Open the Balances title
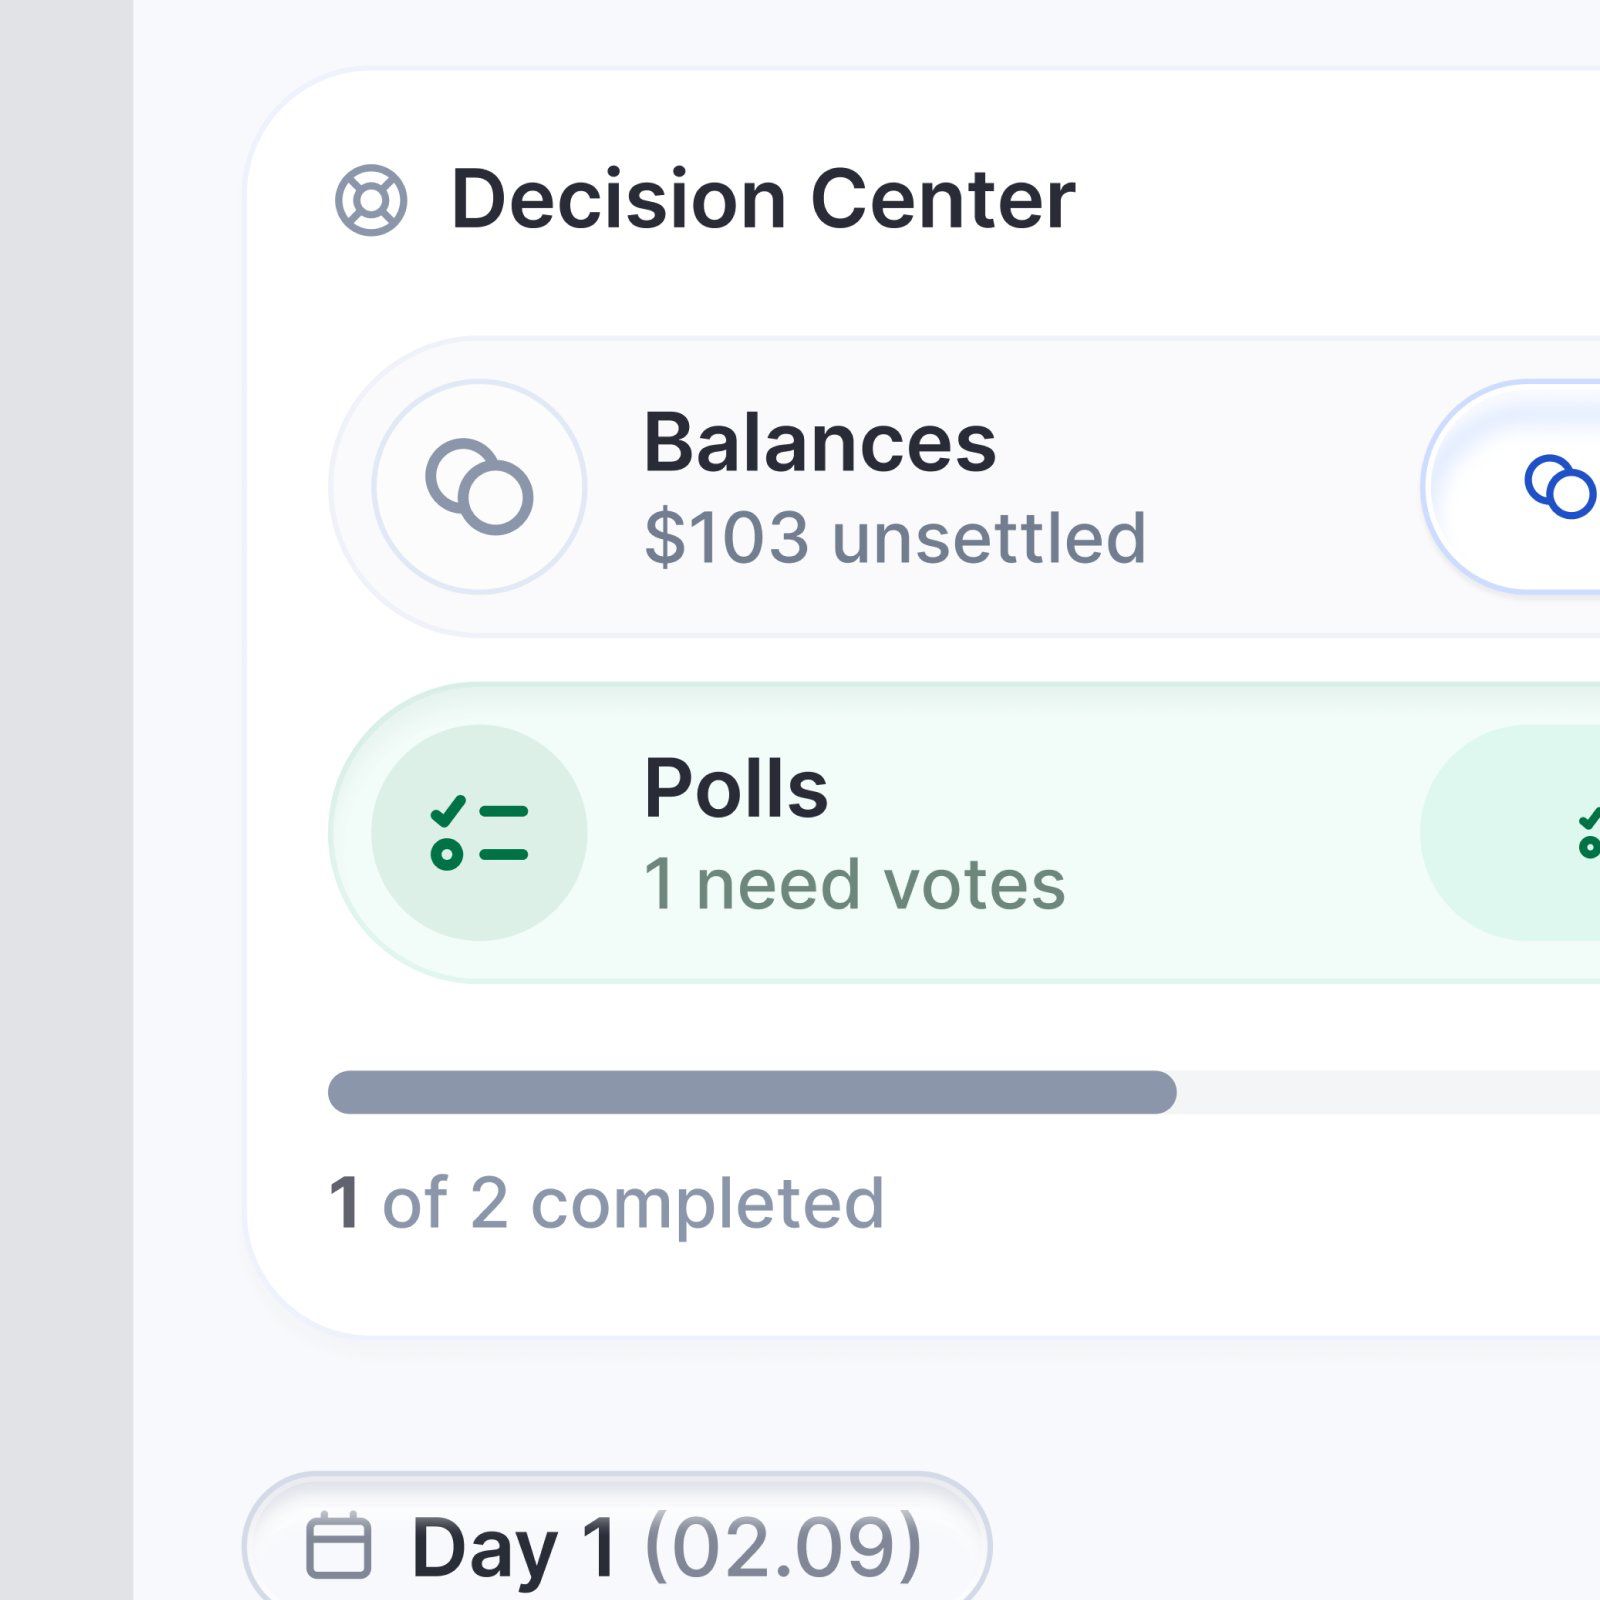Viewport: 1600px width, 1600px height. [x=819, y=443]
